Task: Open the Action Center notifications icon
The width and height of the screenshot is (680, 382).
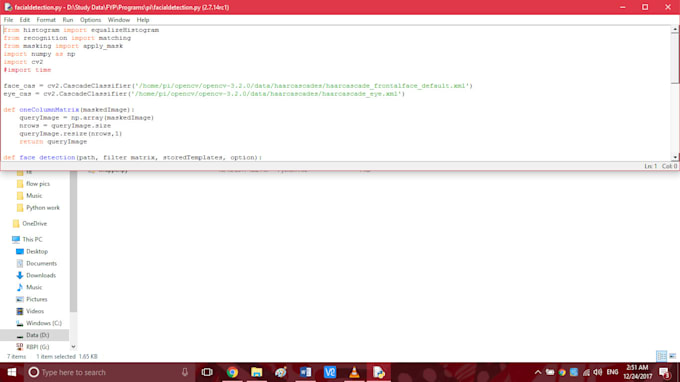Action: point(664,372)
